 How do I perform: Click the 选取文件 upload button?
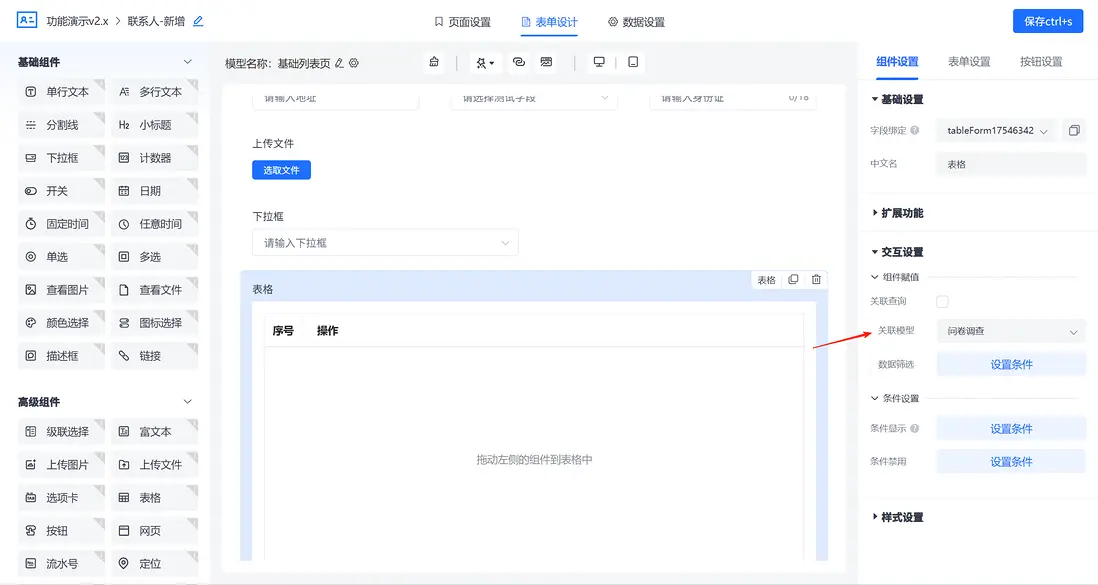[x=281, y=169]
